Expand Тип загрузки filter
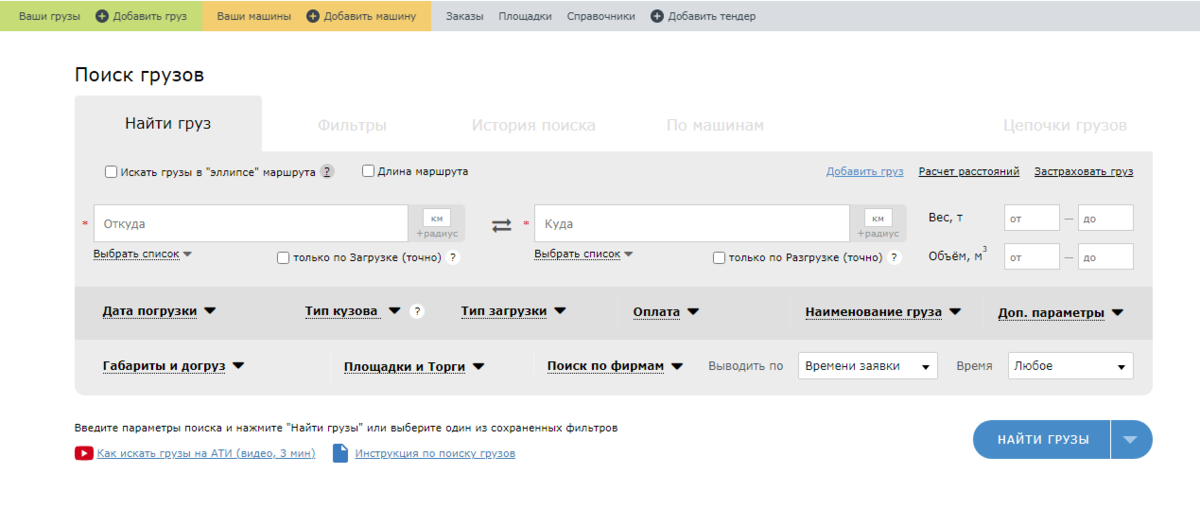 (x=513, y=311)
